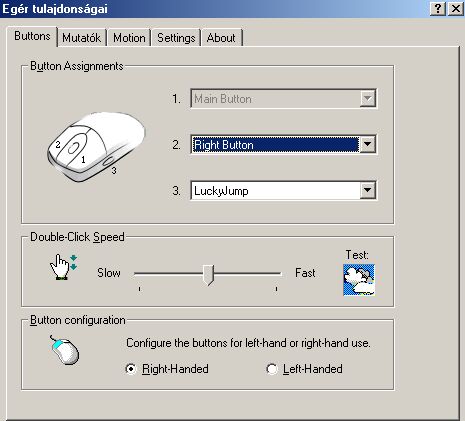Viewport: 465px width, 421px height.
Task: Click the cloud Test area icon
Action: click(x=359, y=280)
